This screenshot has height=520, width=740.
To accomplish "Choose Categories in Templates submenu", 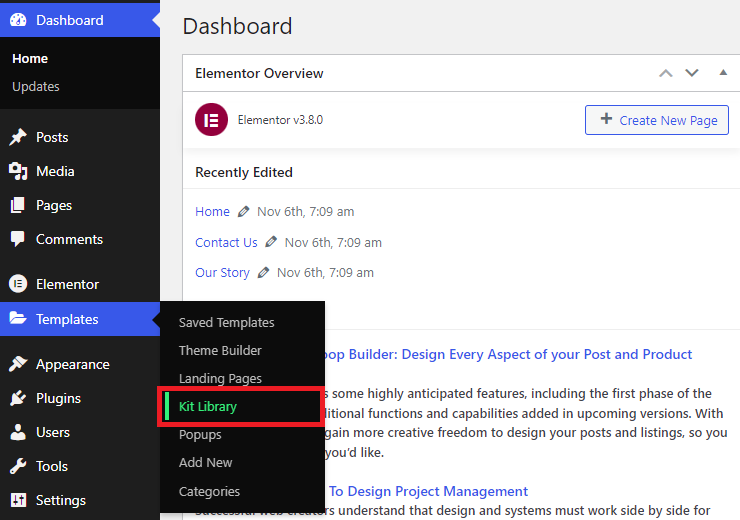I will click(x=209, y=492).
